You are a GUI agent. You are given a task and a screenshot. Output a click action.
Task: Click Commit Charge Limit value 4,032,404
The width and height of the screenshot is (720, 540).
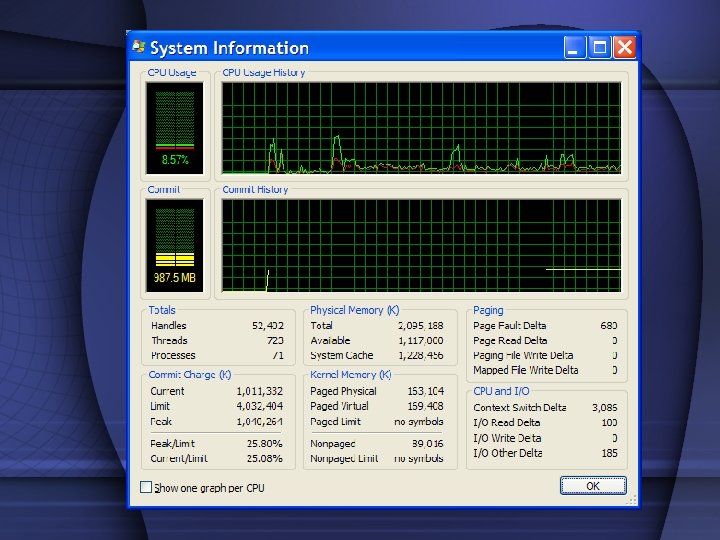(259, 406)
